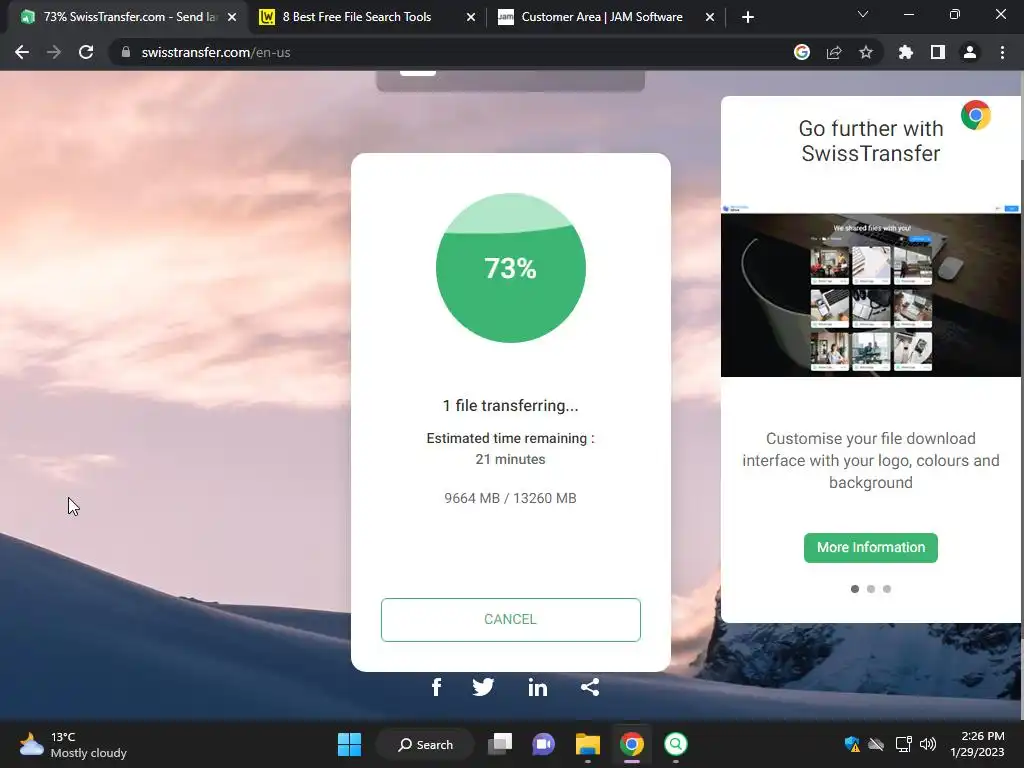This screenshot has height=768, width=1024.
Task: Select third carousel dot in promo panel
Action: (x=887, y=589)
